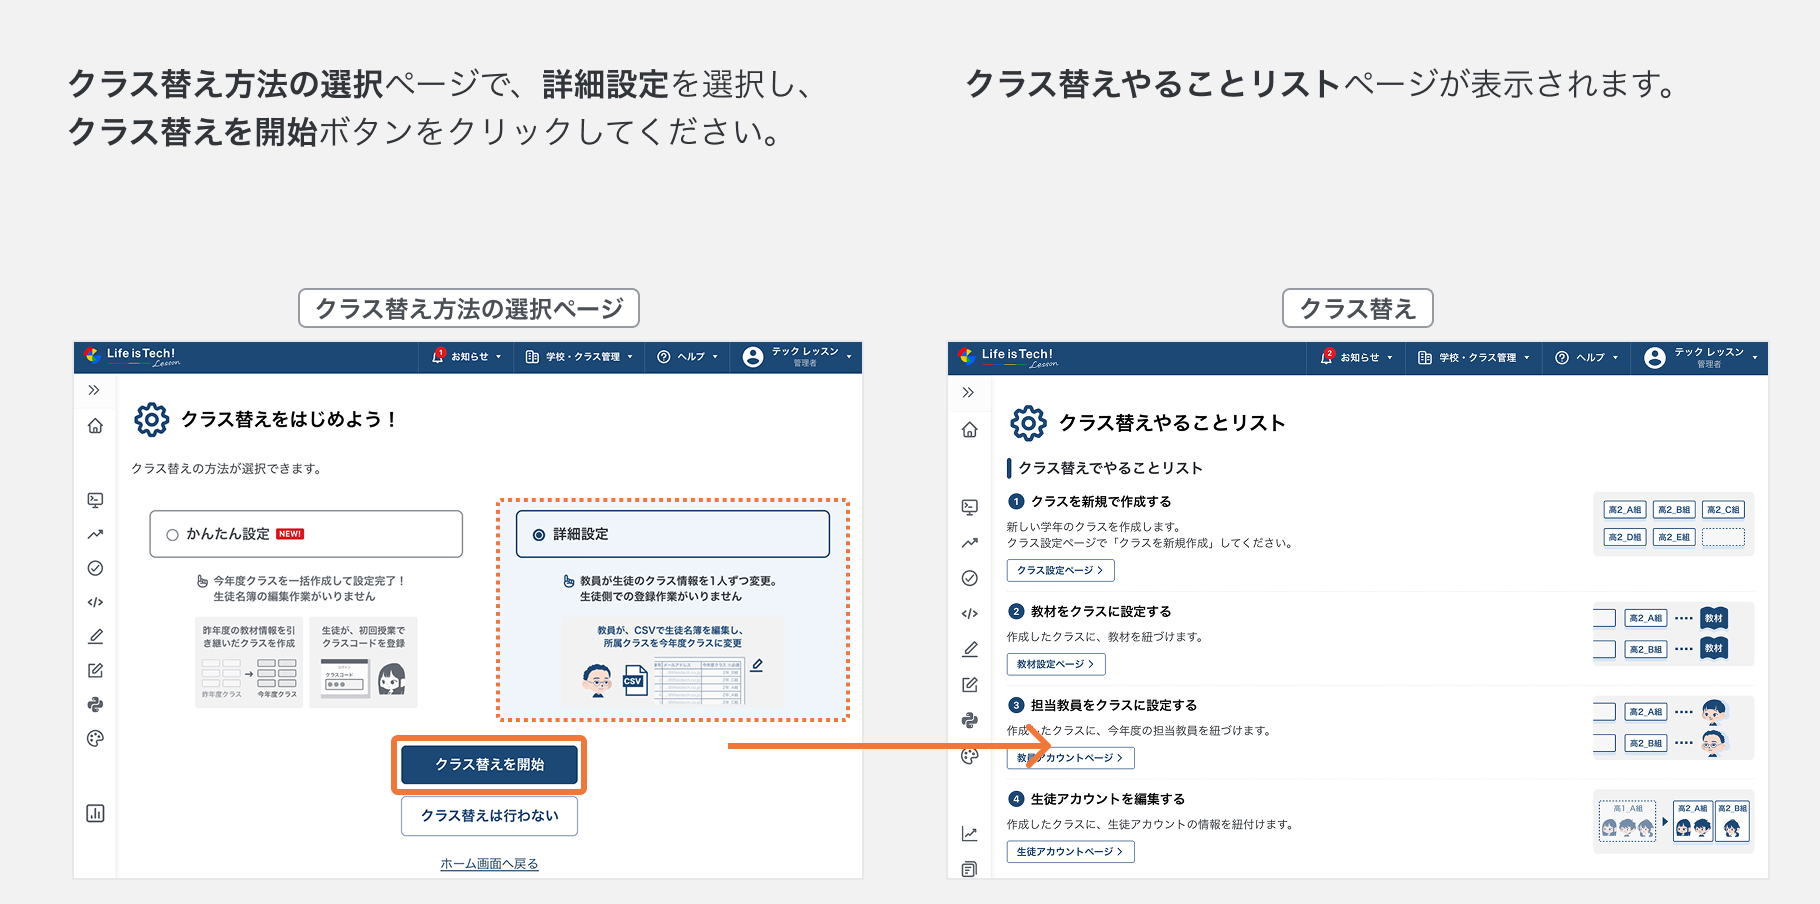This screenshot has width=1820, height=904.
Task: Click pencil icon in left sidebar
Action: (95, 636)
